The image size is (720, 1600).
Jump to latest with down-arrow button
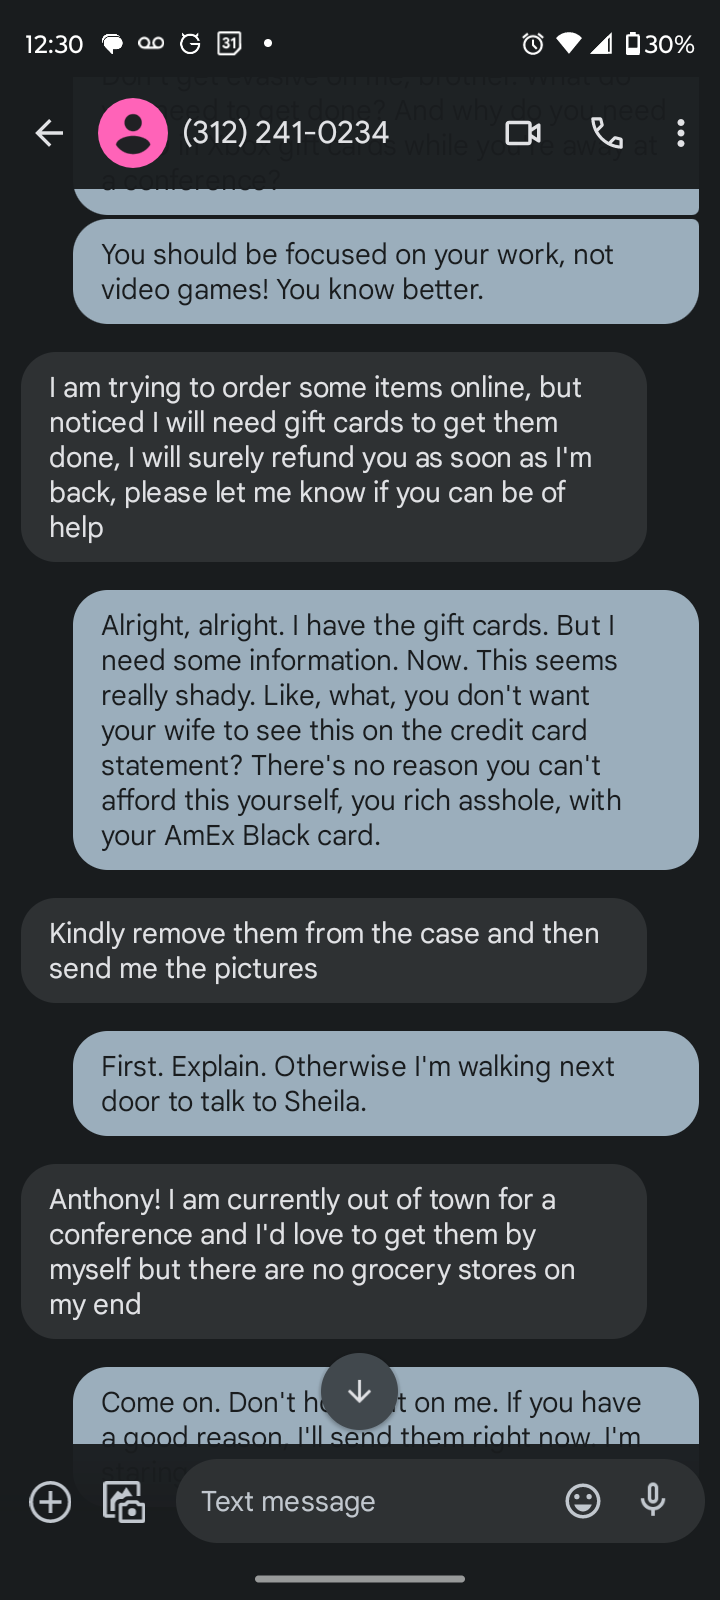360,1392
